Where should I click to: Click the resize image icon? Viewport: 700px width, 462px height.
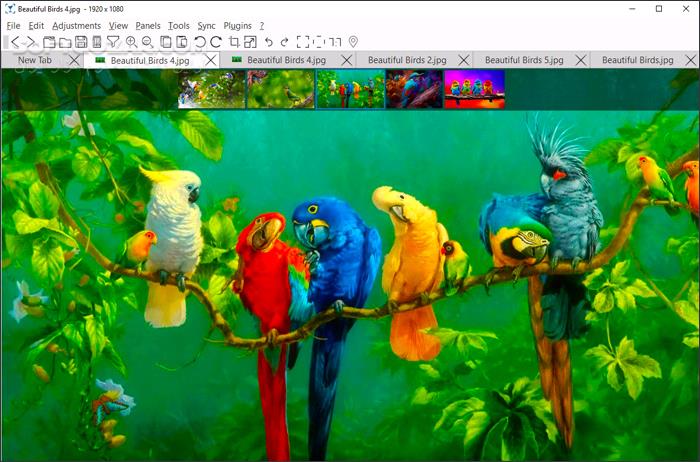coord(250,42)
